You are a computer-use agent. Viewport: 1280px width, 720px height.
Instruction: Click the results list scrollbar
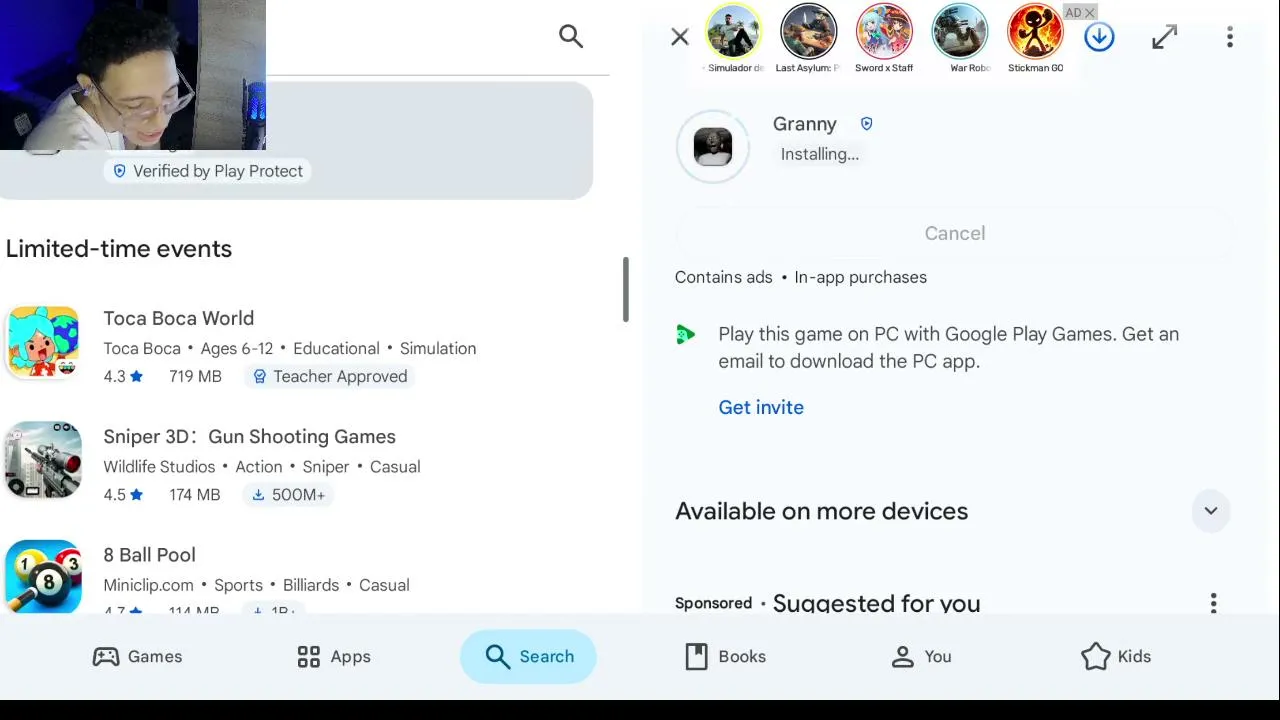(x=626, y=290)
